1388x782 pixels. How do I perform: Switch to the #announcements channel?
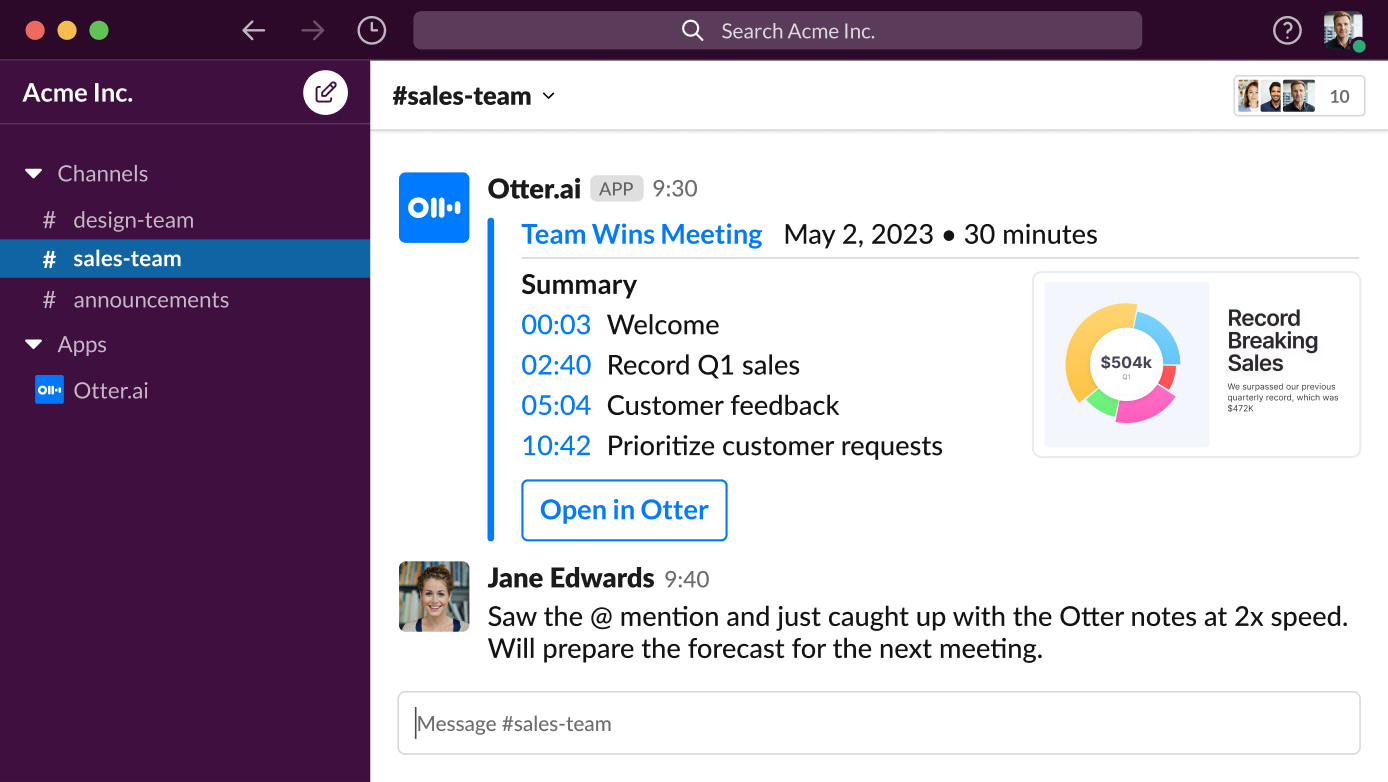pyautogui.click(x=151, y=299)
